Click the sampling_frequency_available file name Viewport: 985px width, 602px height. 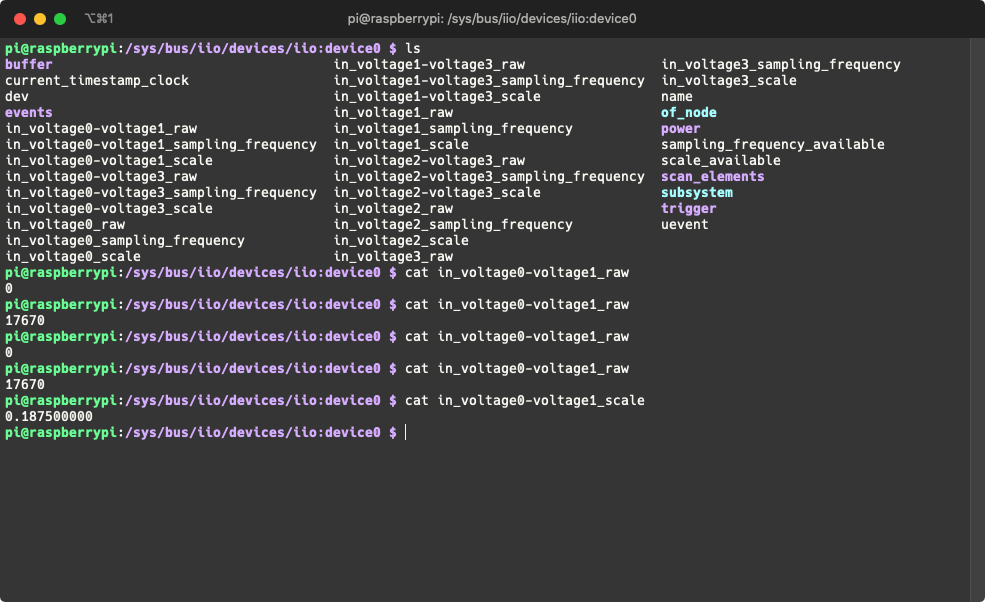tap(773, 145)
